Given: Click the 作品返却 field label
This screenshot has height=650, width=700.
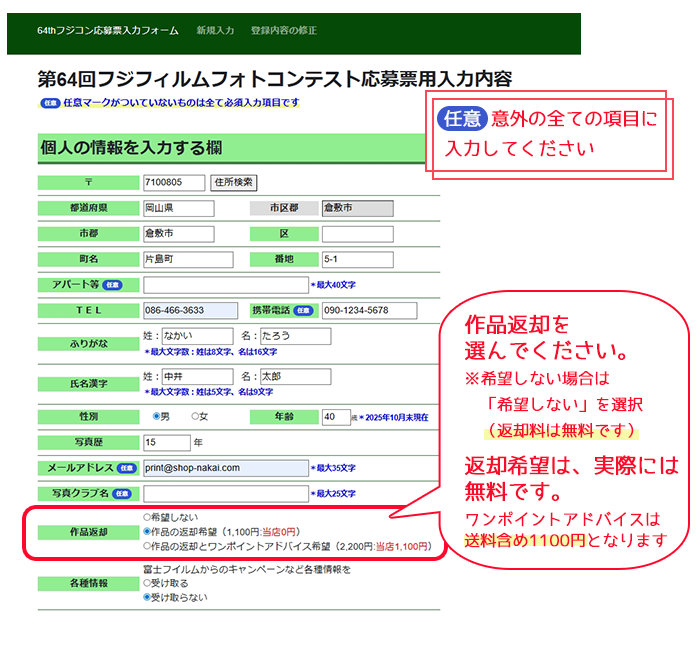Looking at the screenshot, I should [x=88, y=532].
